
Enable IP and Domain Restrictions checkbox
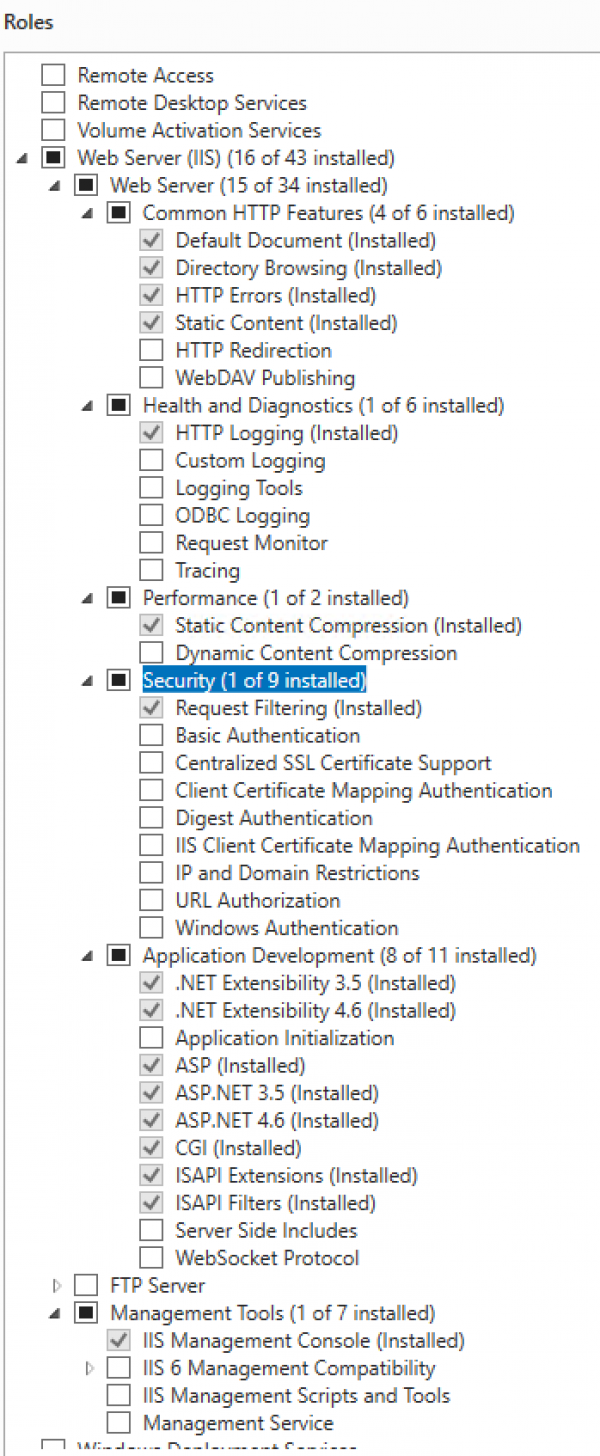click(151, 873)
